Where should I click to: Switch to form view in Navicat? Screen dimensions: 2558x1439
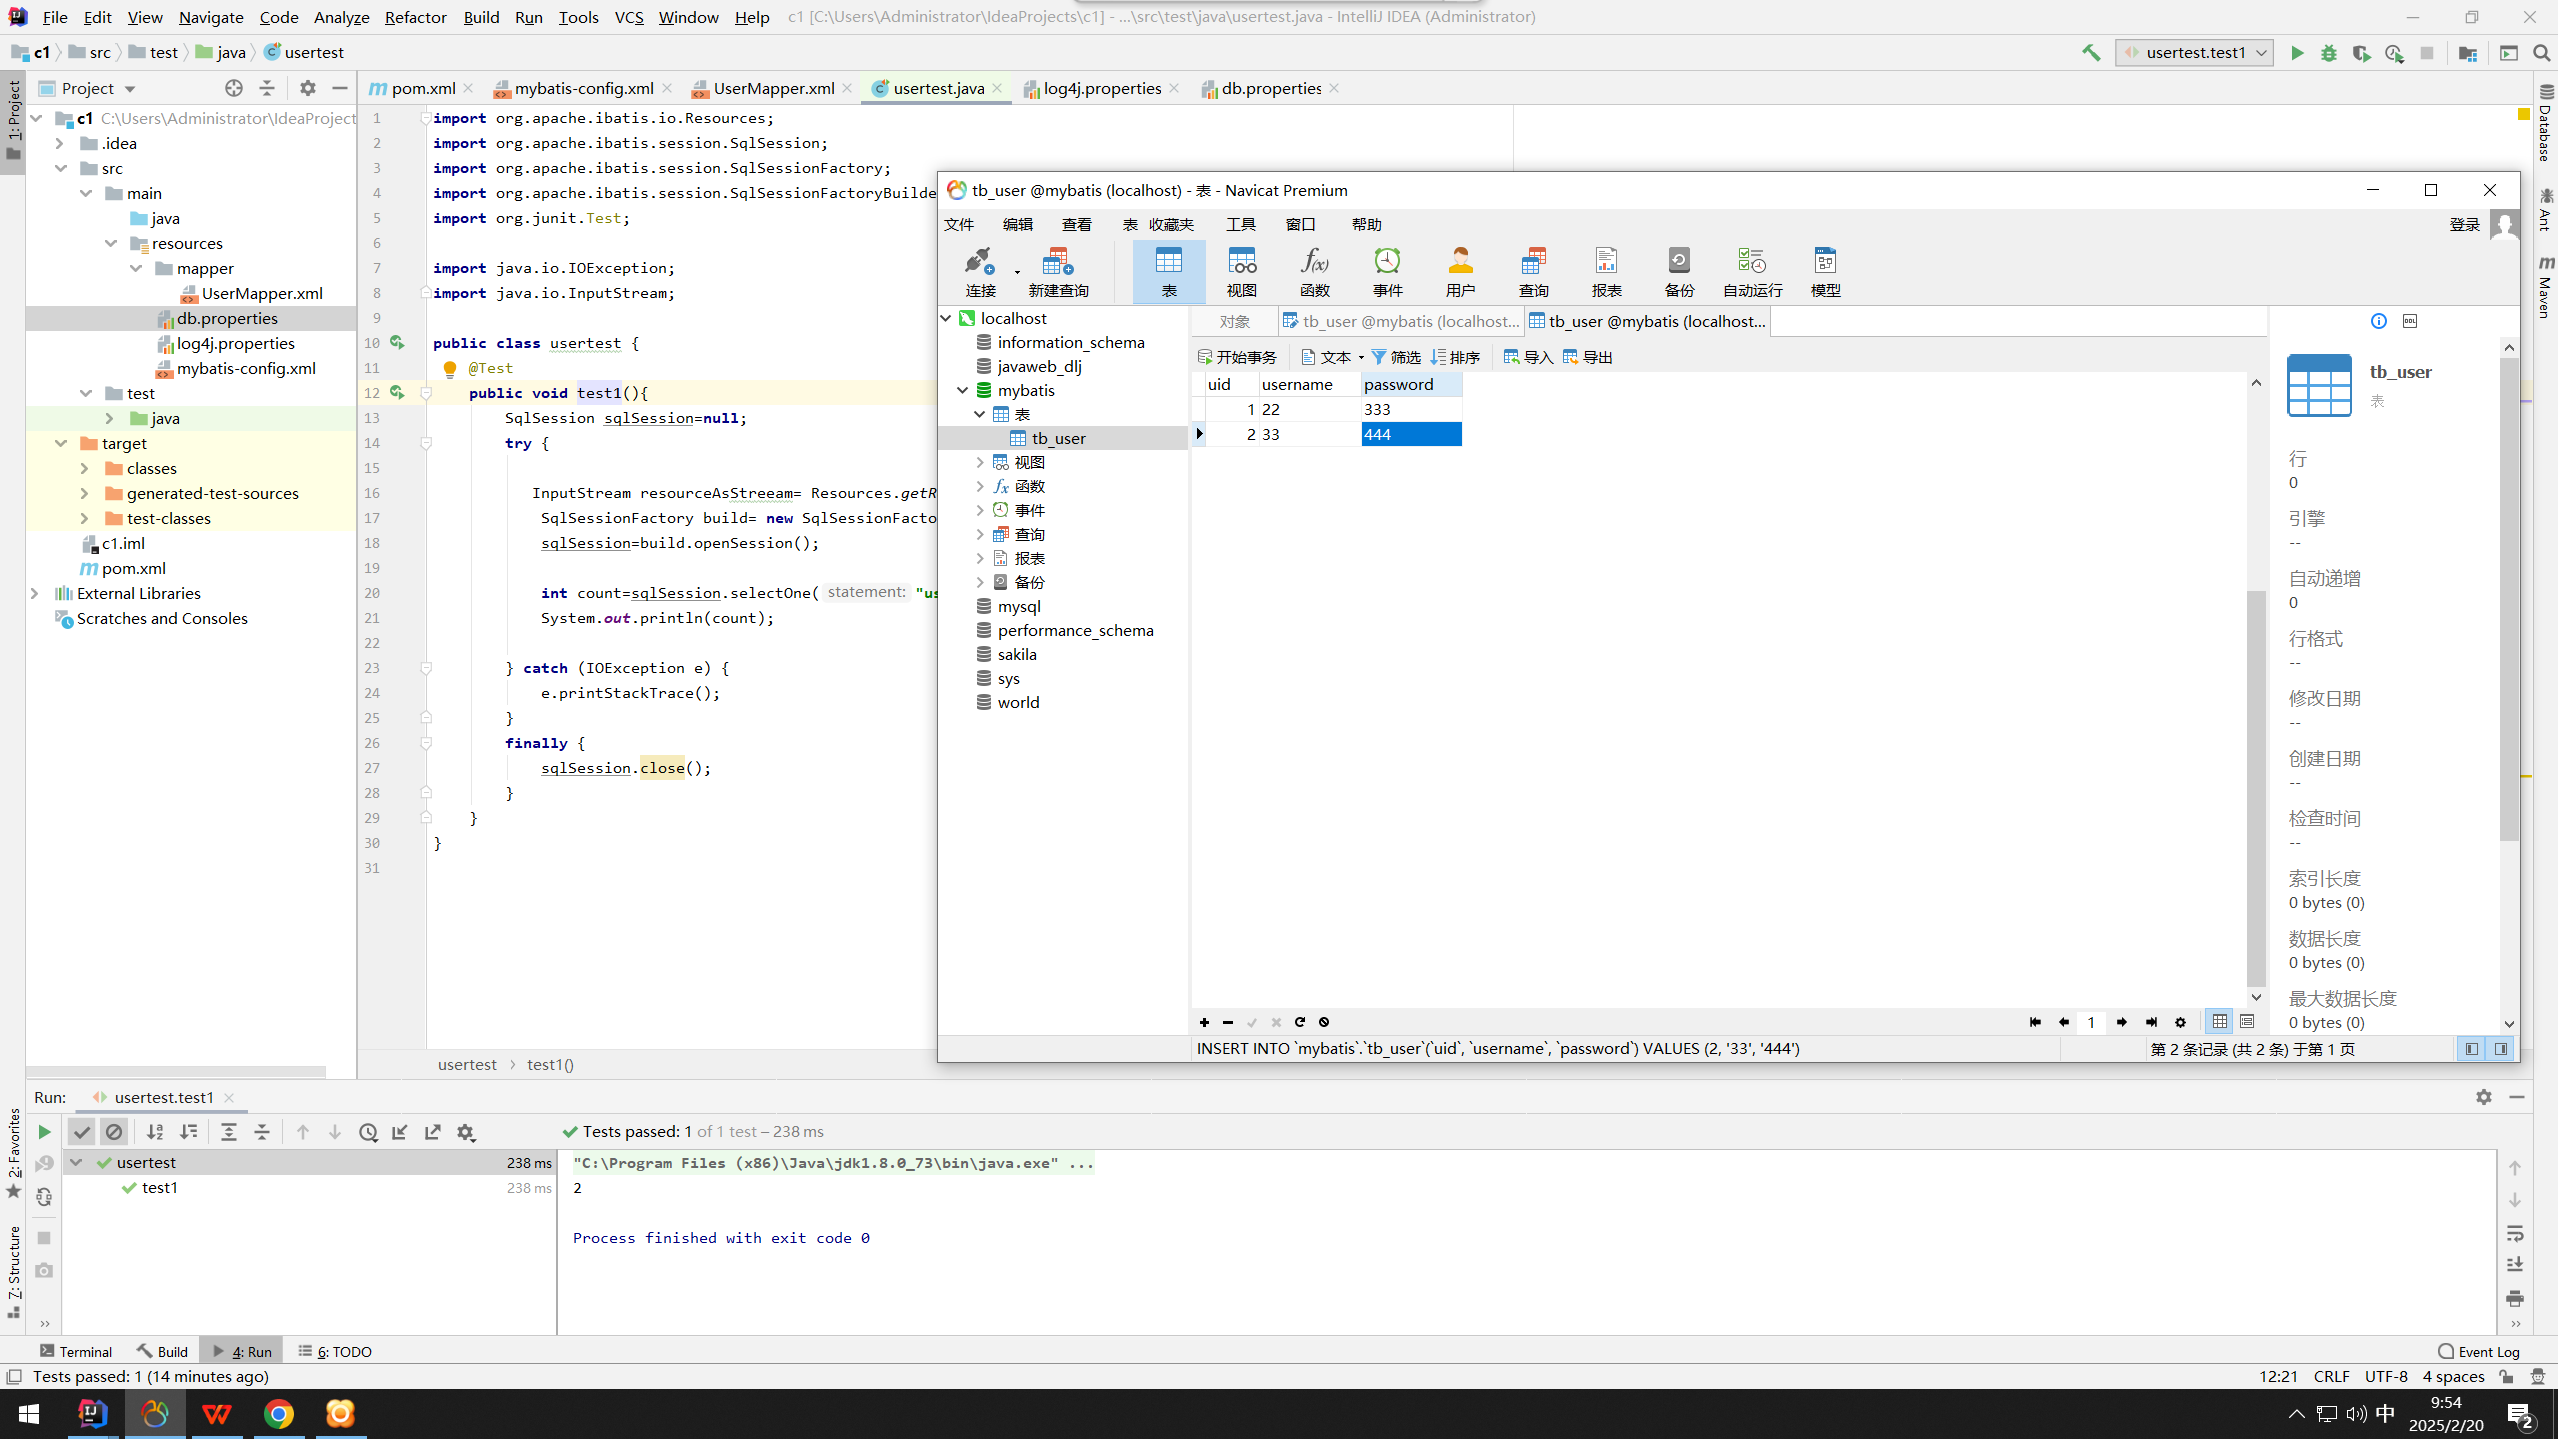2247,1021
